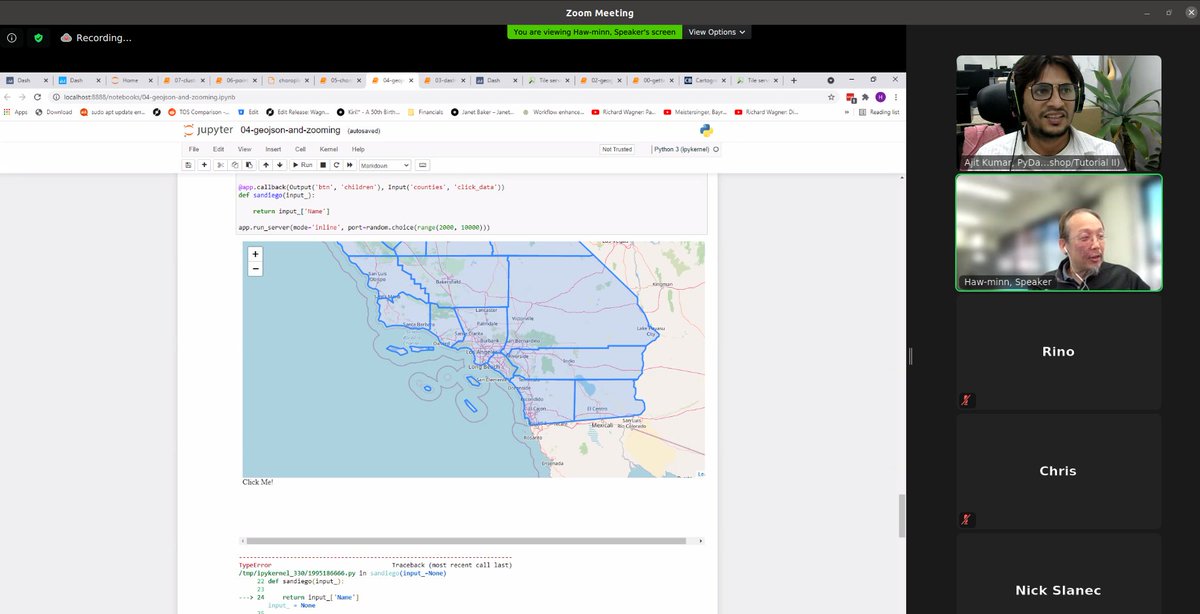This screenshot has width=1200, height=614.
Task: Open the Chrome profile avatar
Action: click(880, 97)
